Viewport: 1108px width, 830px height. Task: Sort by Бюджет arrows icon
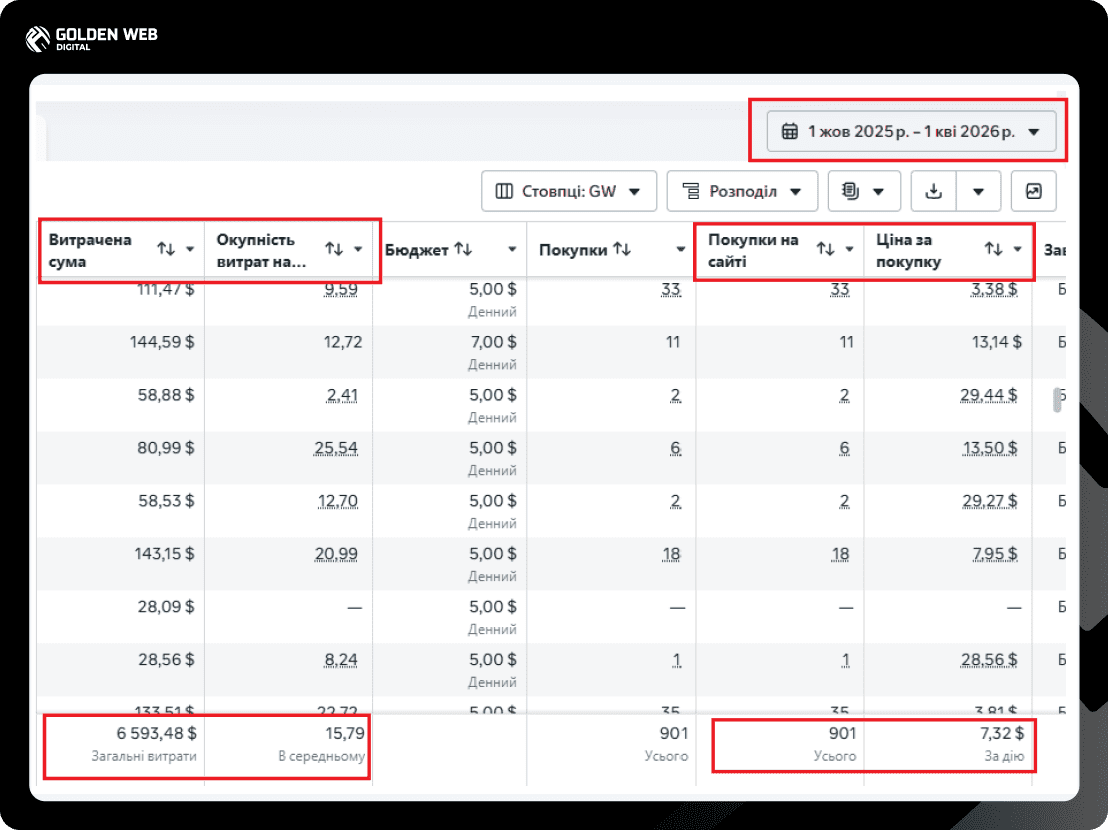(x=463, y=249)
